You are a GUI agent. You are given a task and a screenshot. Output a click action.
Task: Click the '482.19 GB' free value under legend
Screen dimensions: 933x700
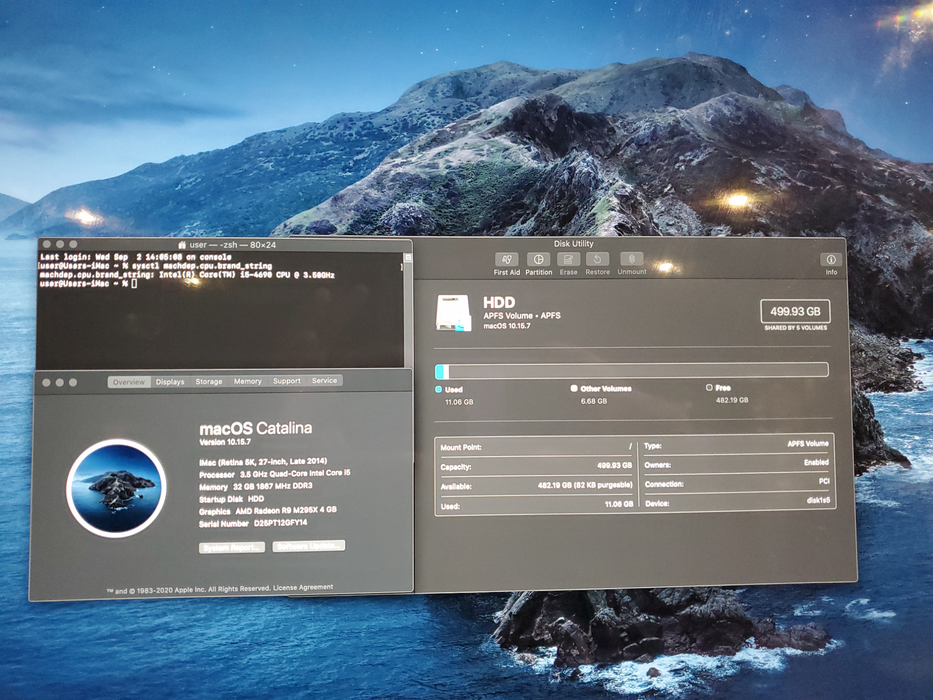click(x=732, y=400)
